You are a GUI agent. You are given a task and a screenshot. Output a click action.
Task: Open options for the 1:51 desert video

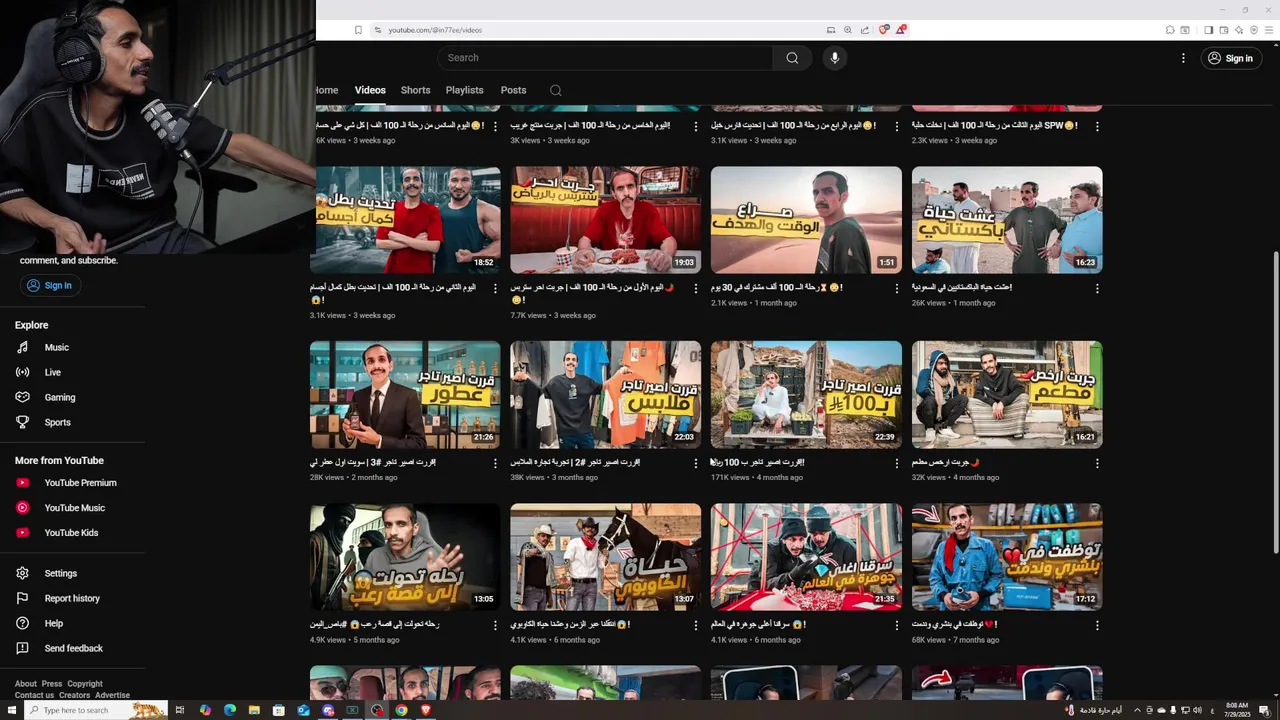(x=896, y=289)
